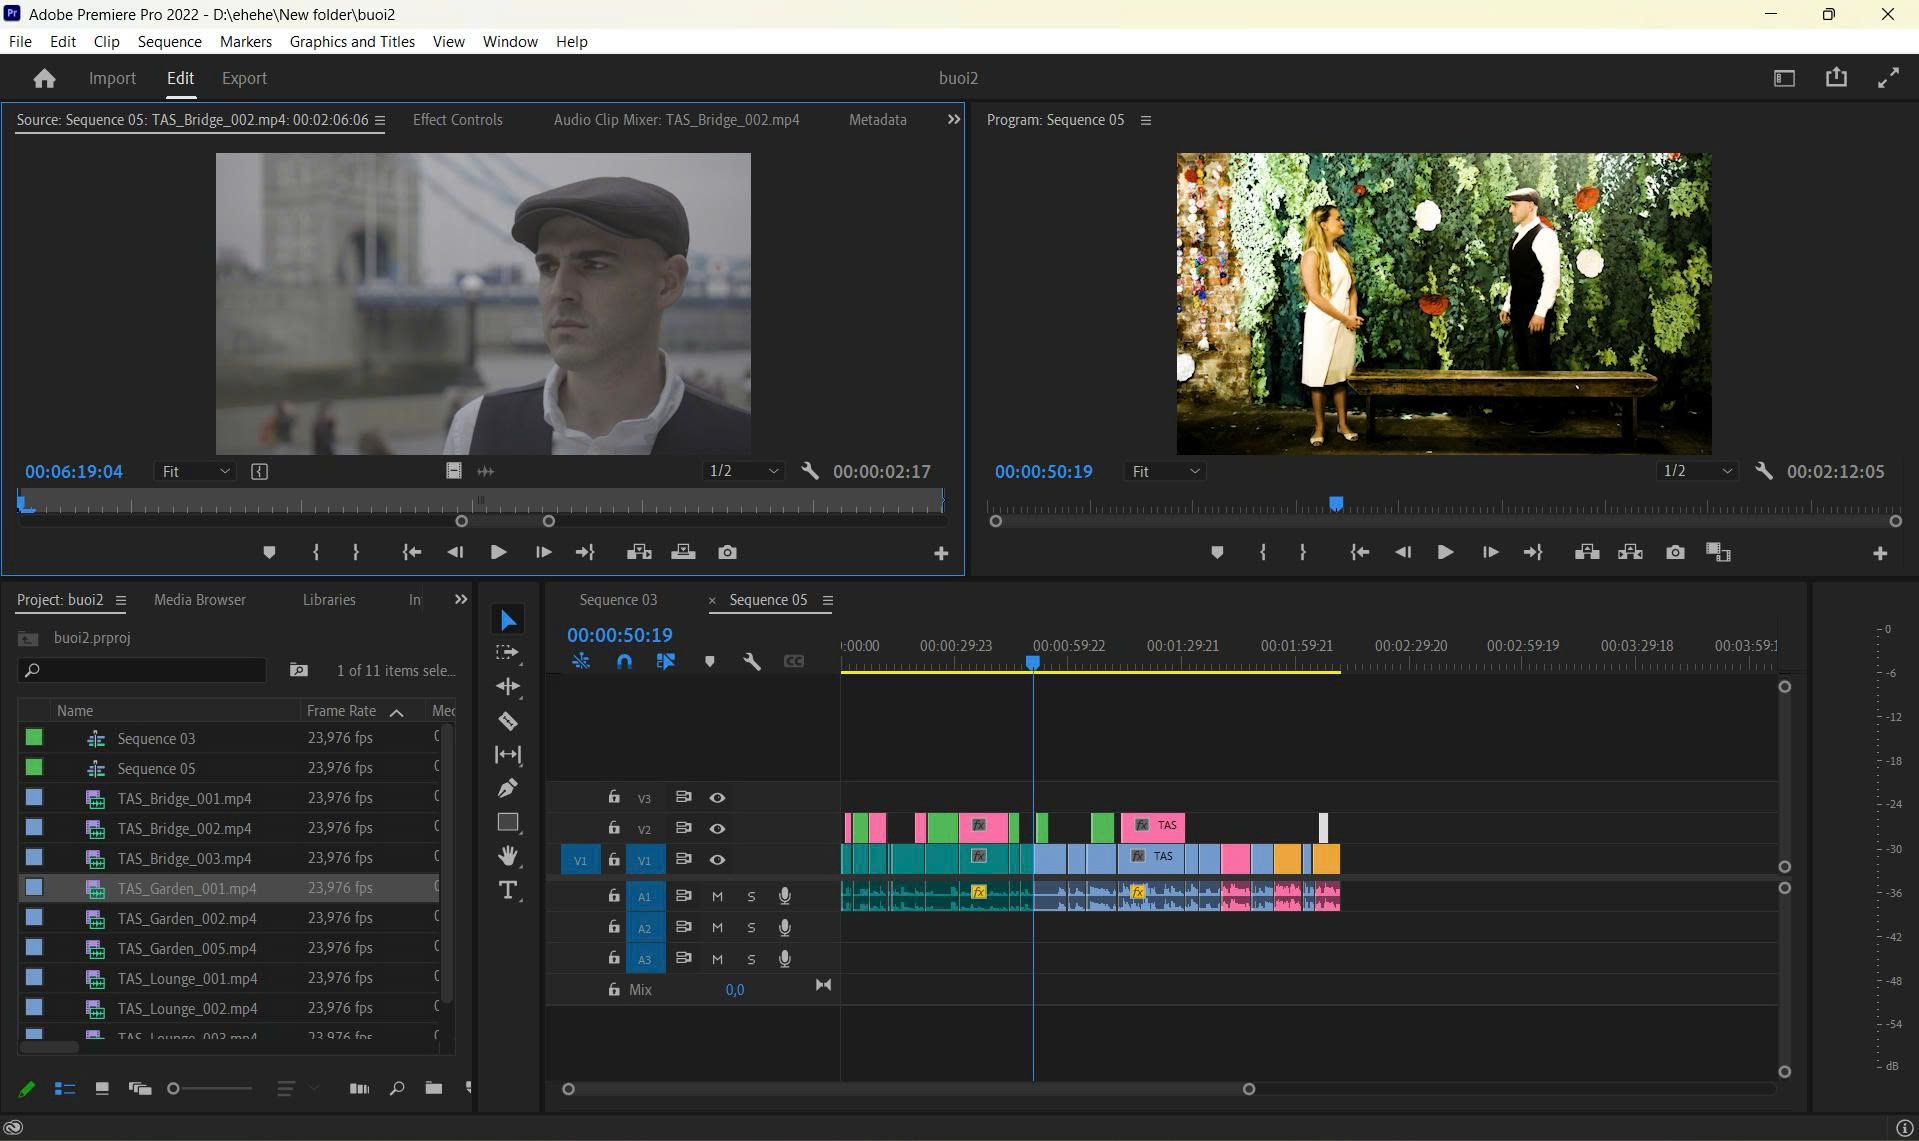
Task: Open Quick Export share icon
Action: (x=1836, y=78)
